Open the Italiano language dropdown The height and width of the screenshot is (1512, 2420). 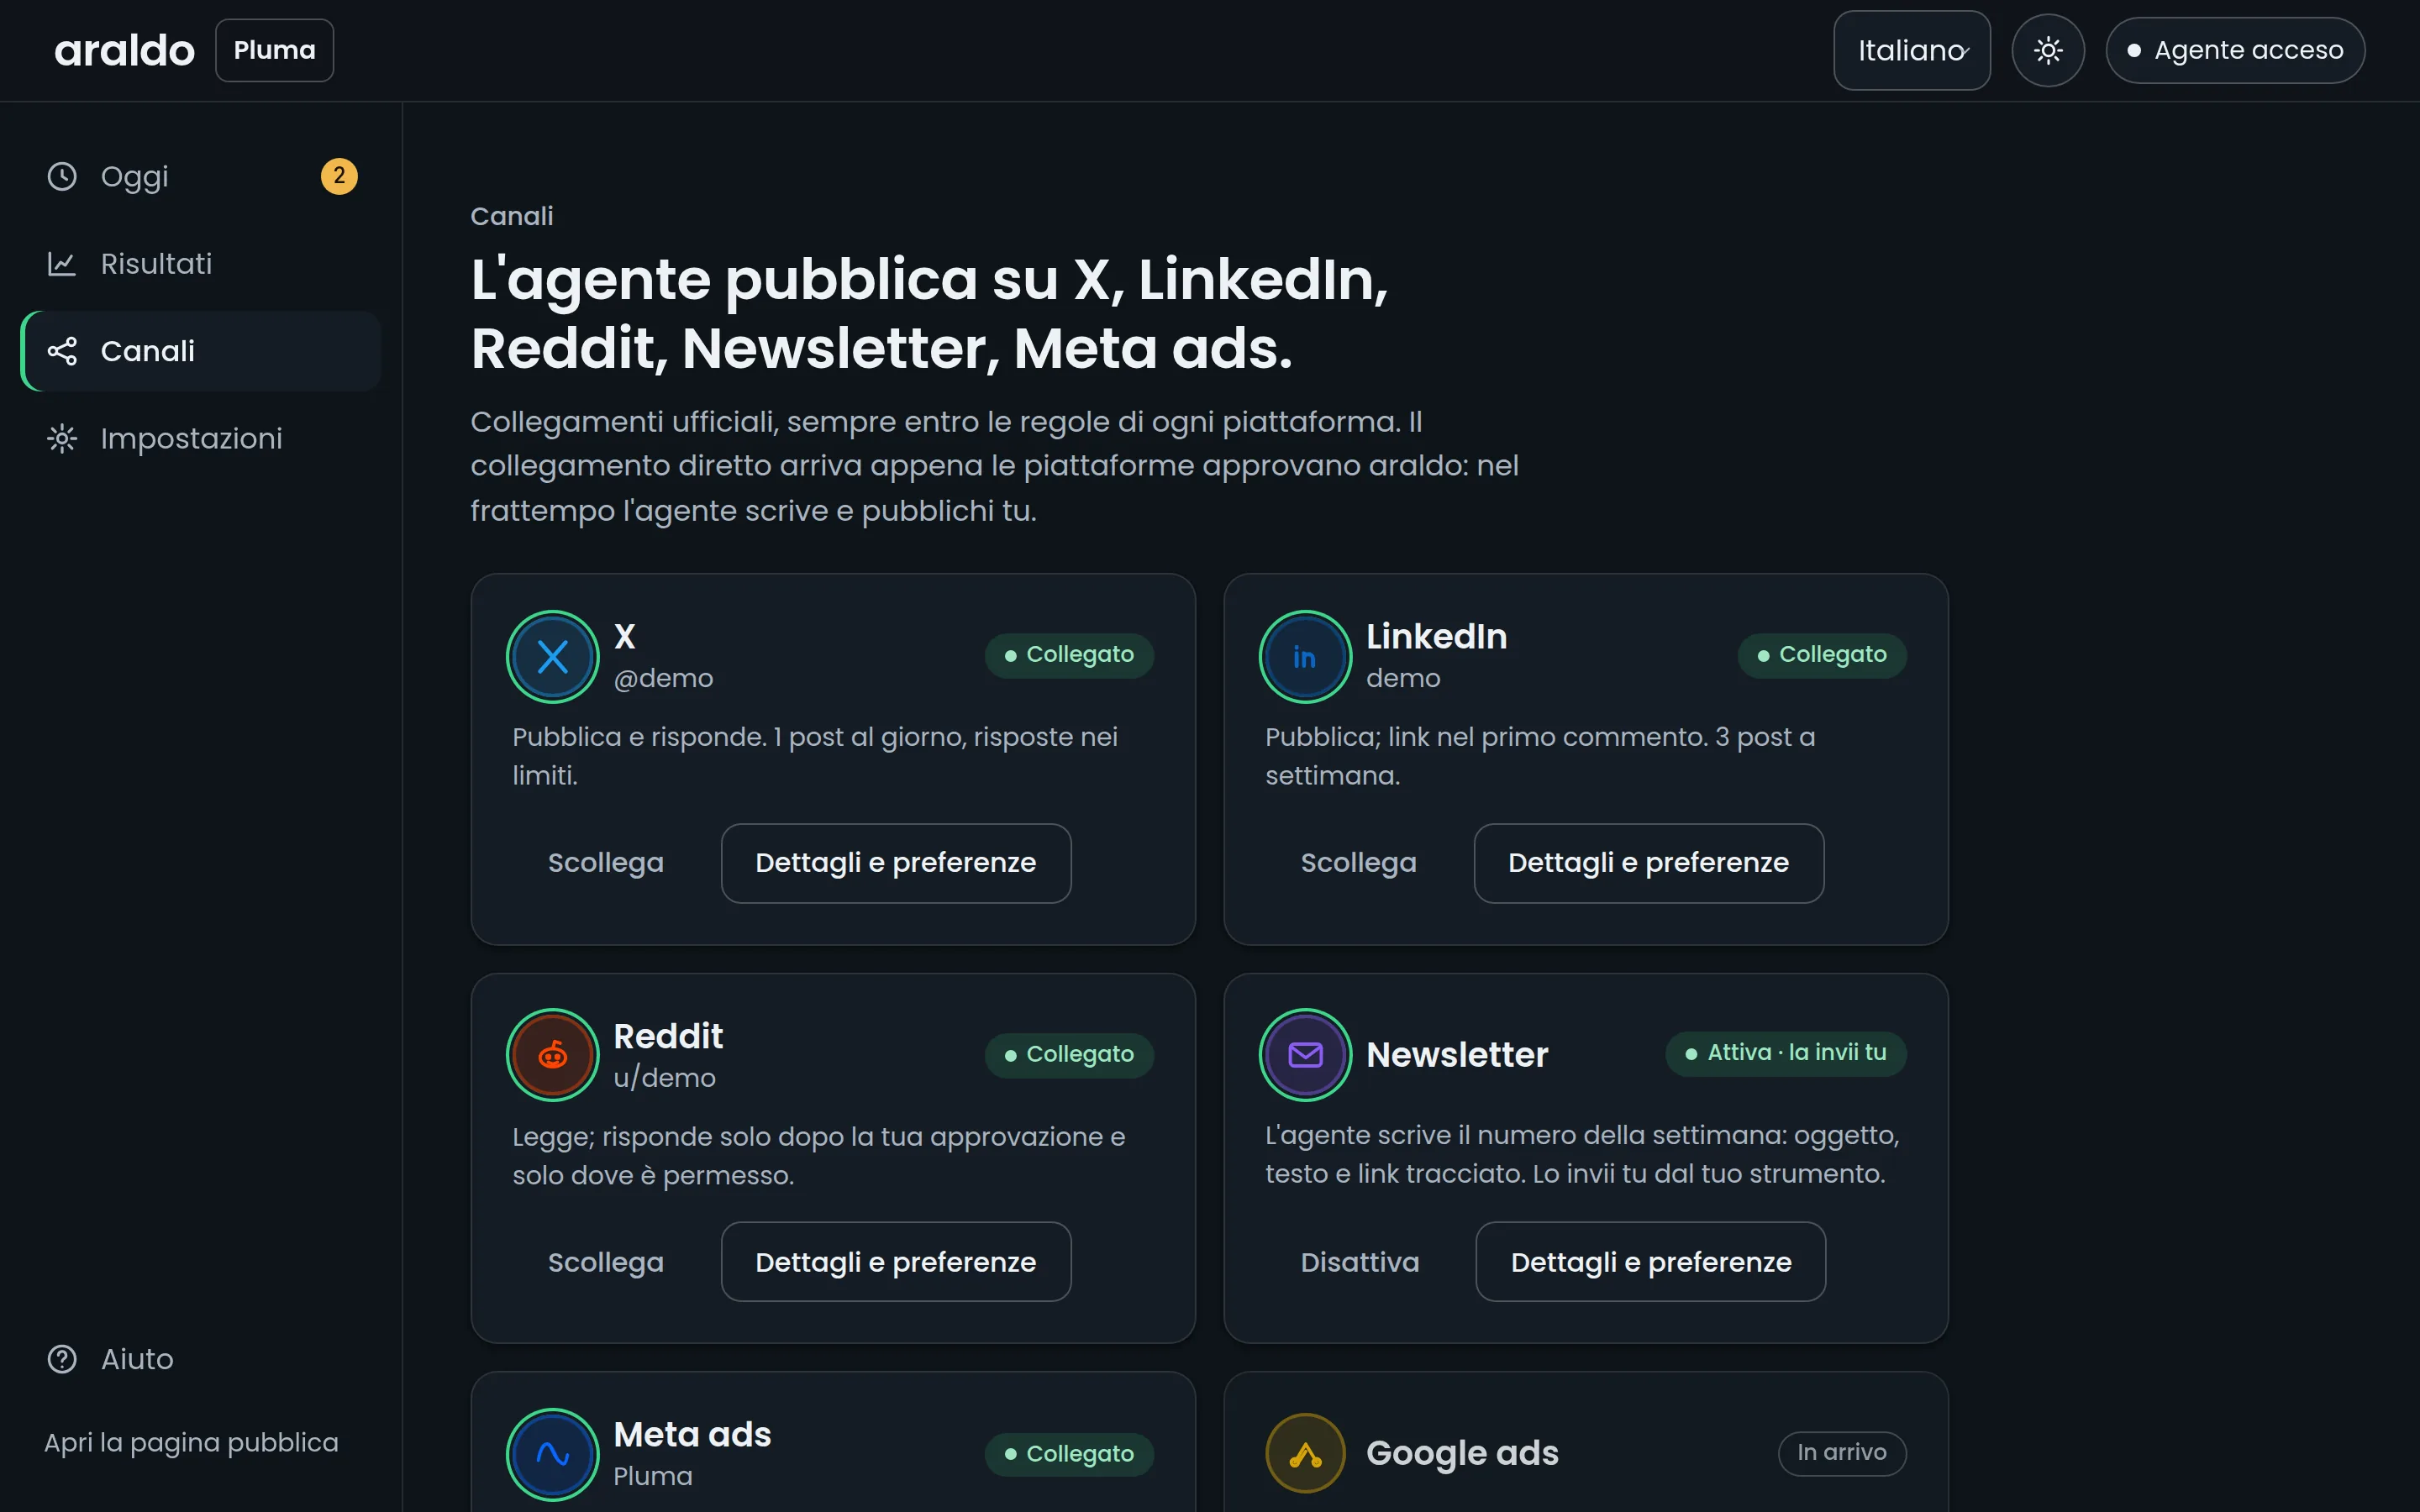[1911, 50]
